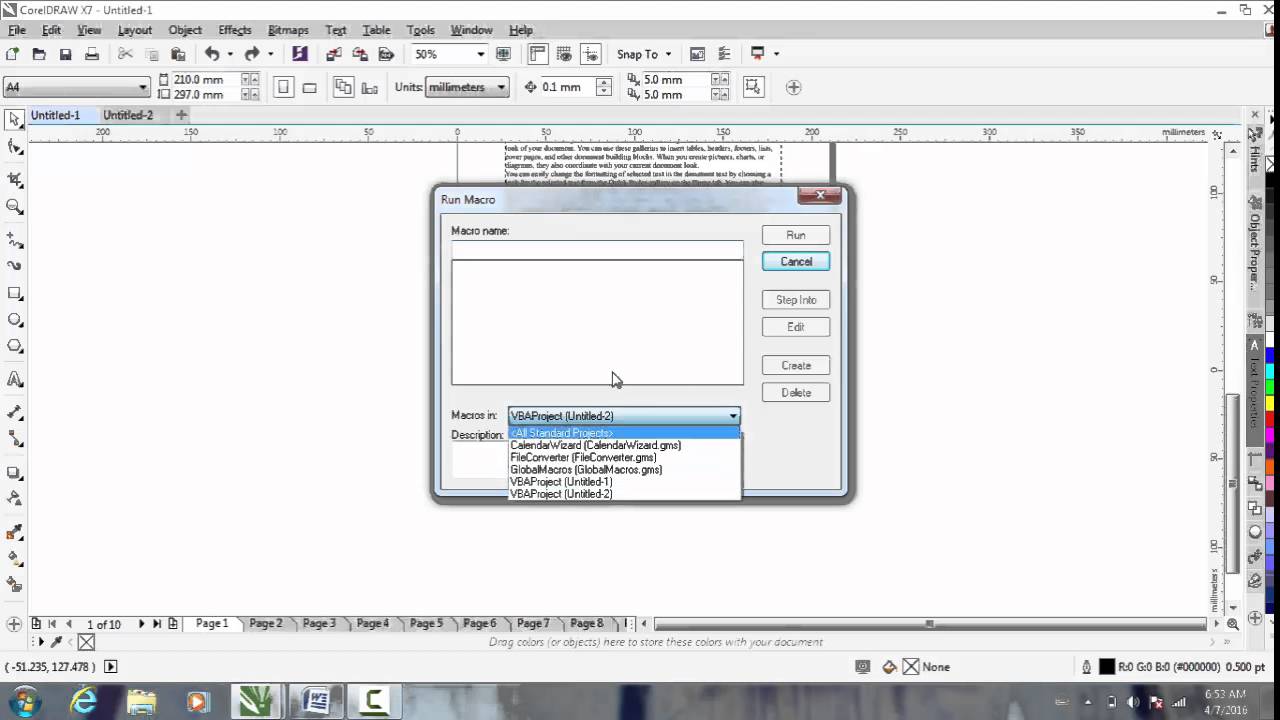Viewport: 1280px width, 720px height.
Task: Open Word from the Windows taskbar
Action: pos(316,701)
